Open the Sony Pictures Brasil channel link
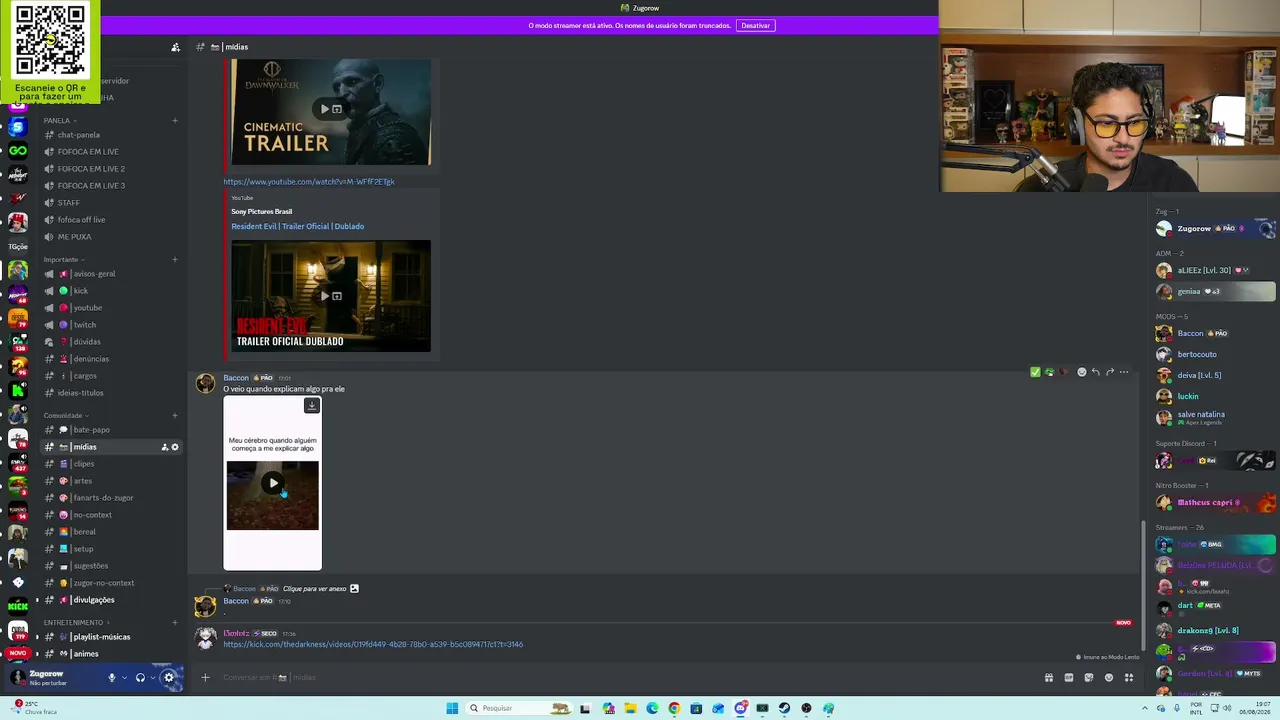 click(x=262, y=212)
